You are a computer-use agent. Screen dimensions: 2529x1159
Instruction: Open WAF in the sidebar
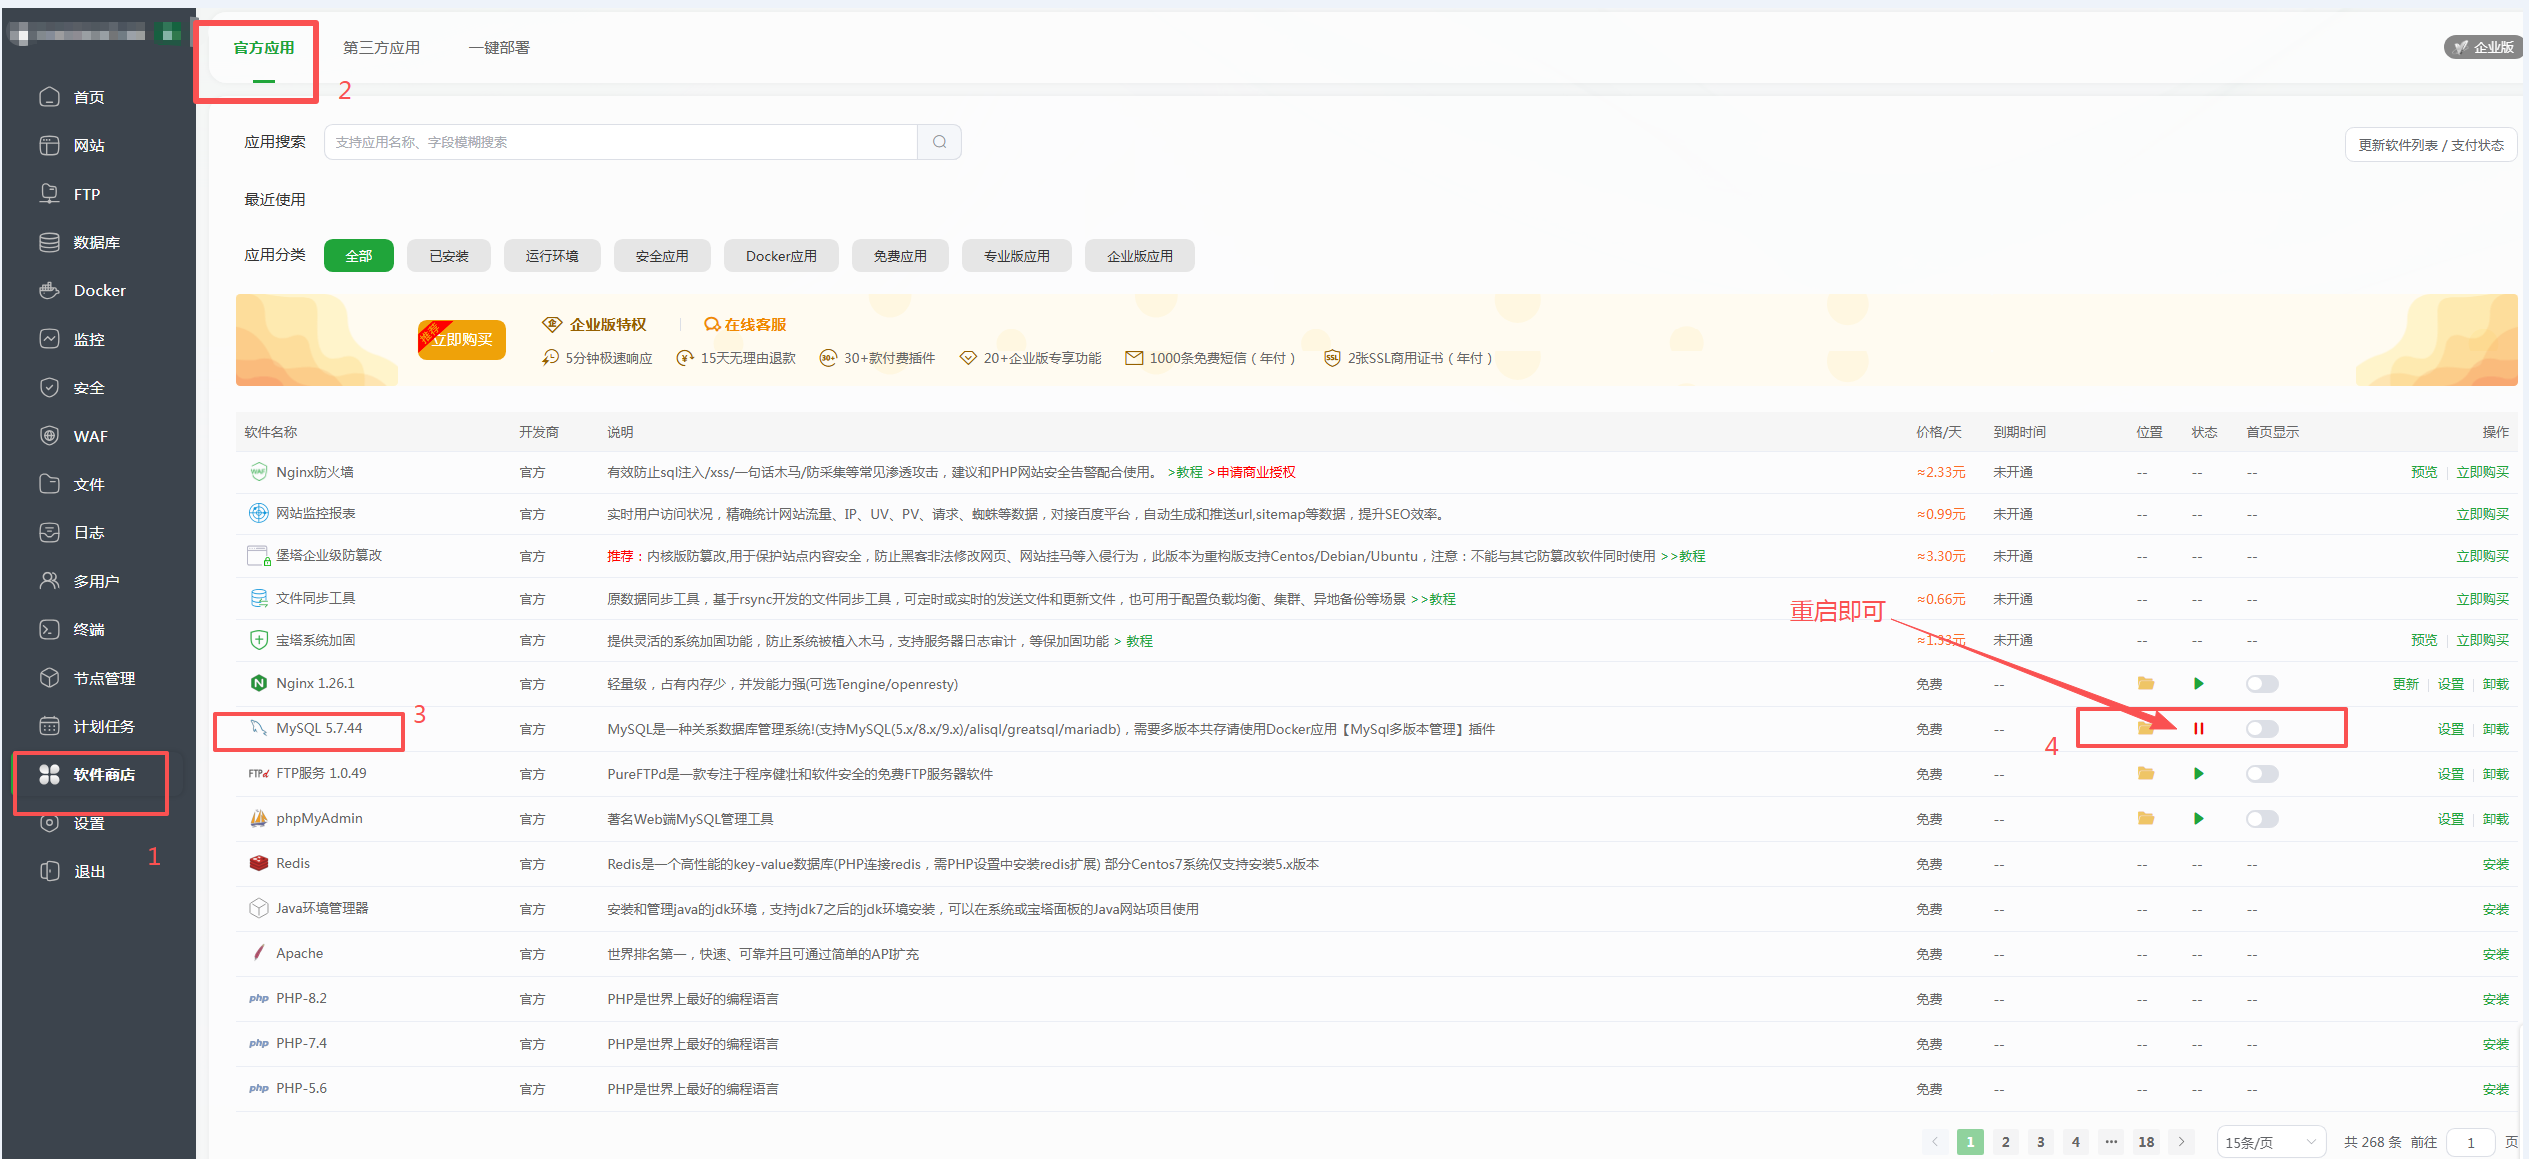click(90, 436)
